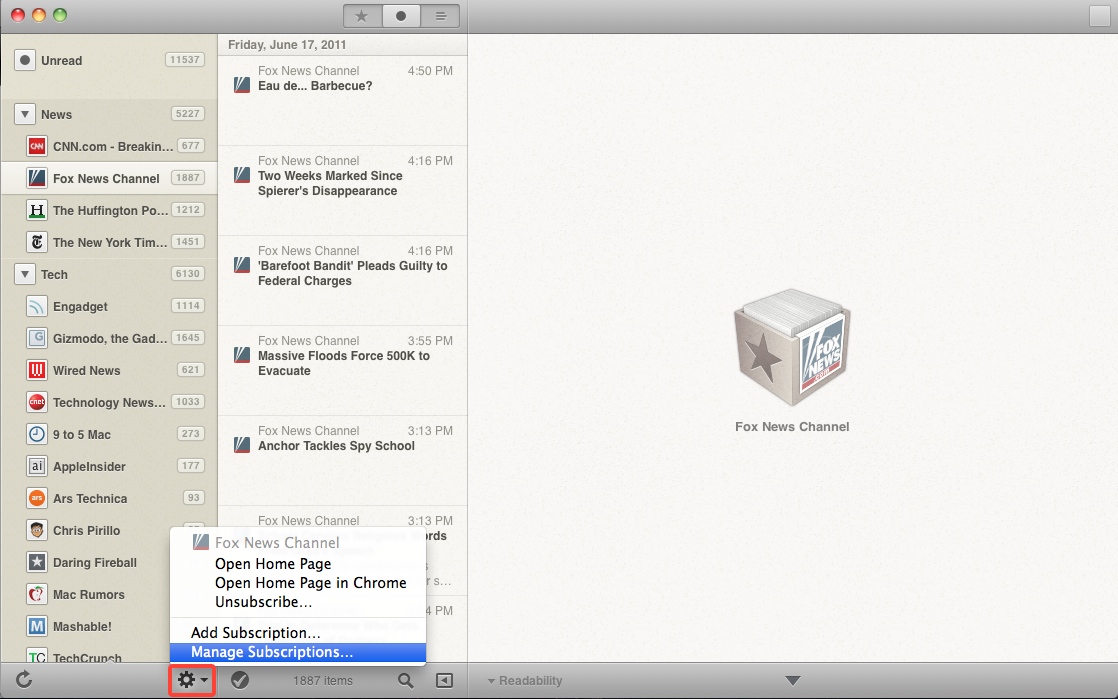Click the Unread circle icon
Screen dimensions: 1118x699
[25, 60]
